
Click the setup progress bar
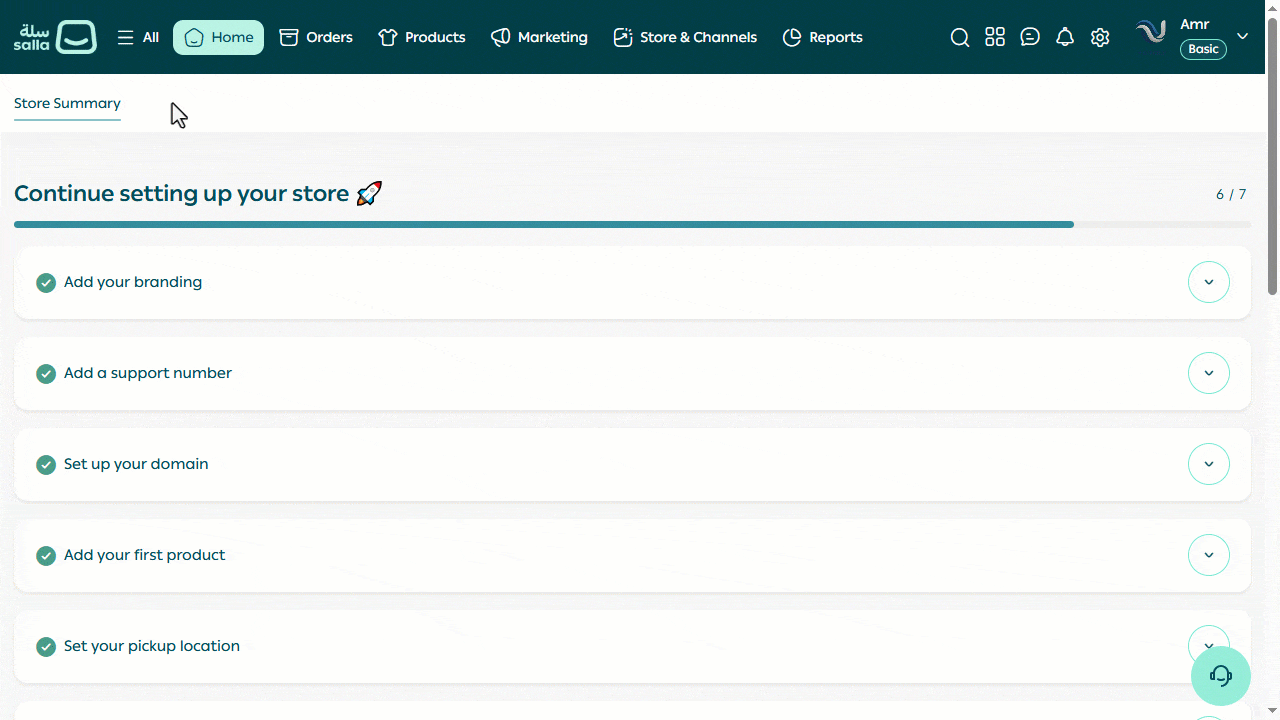click(x=632, y=225)
